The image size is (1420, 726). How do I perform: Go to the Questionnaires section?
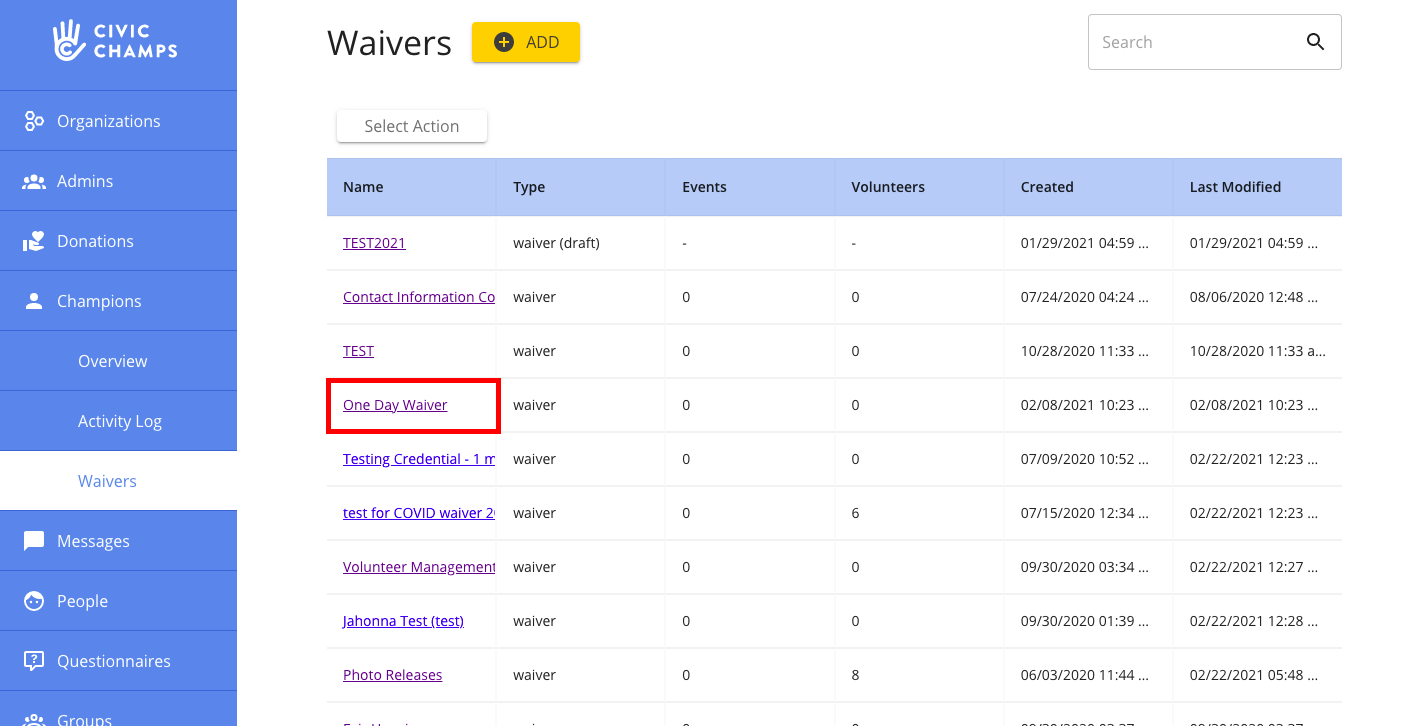(x=118, y=661)
